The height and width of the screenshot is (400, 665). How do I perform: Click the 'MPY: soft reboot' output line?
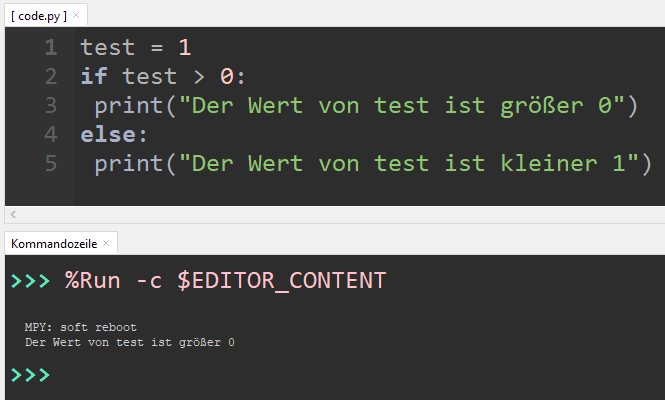[80, 327]
